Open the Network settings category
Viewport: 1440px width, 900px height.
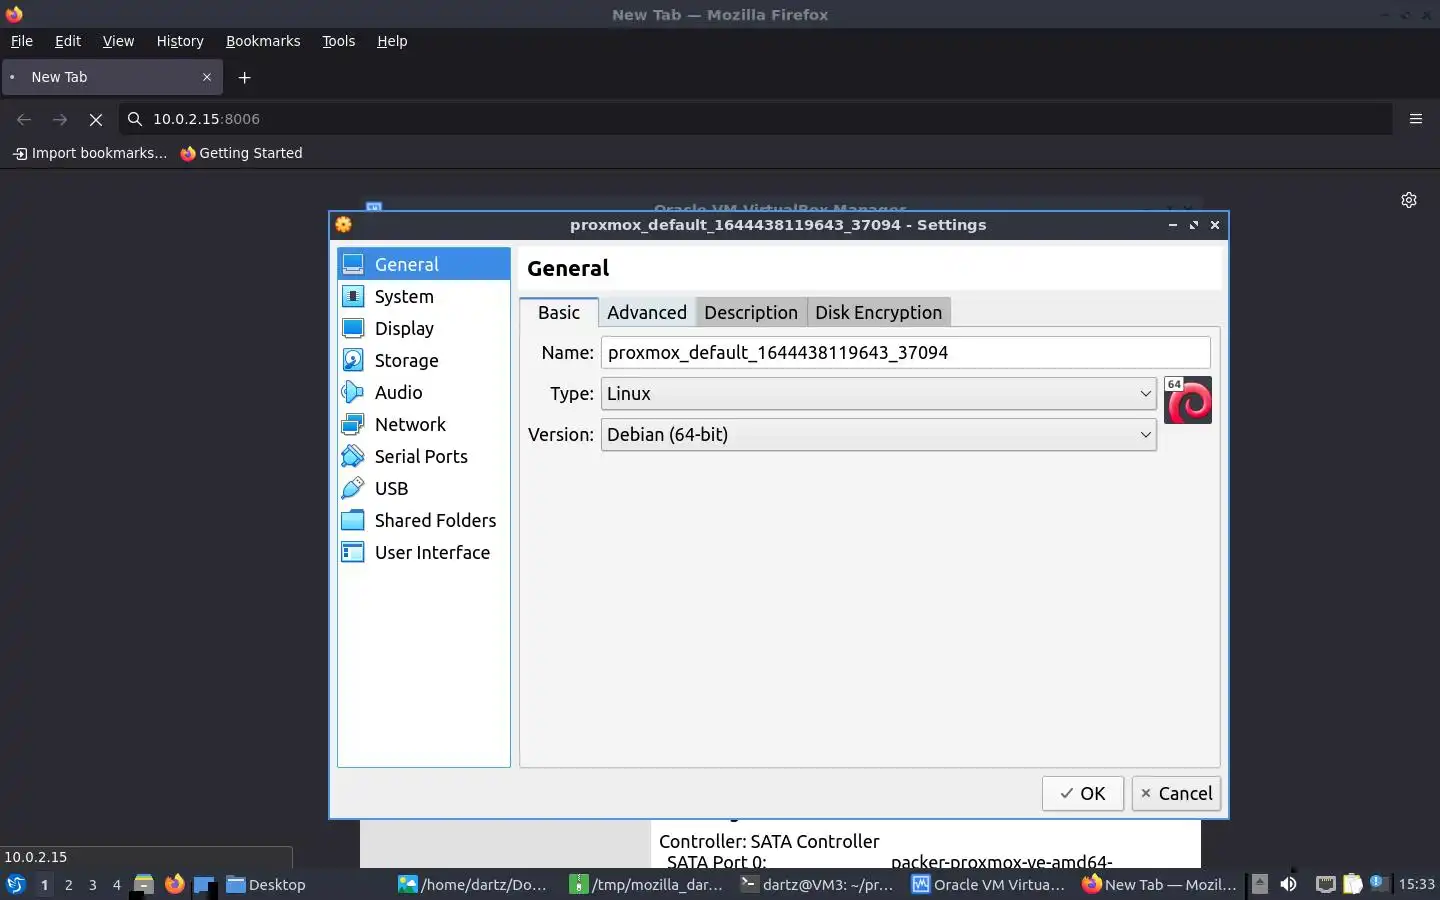(x=424, y=424)
